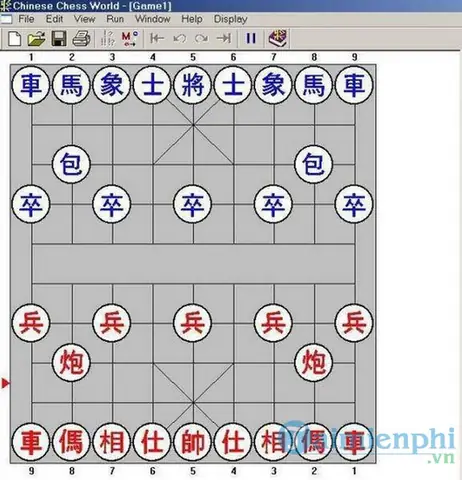The height and width of the screenshot is (480, 462).
Task: Select the red left cannon 炮
Action: coord(72,363)
